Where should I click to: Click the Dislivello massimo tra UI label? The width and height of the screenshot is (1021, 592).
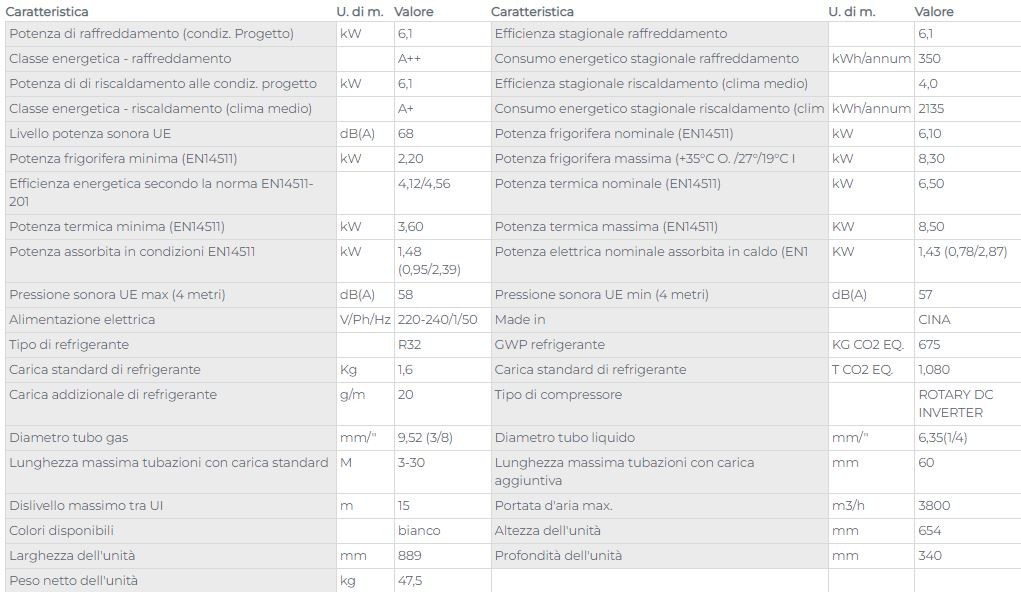86,505
